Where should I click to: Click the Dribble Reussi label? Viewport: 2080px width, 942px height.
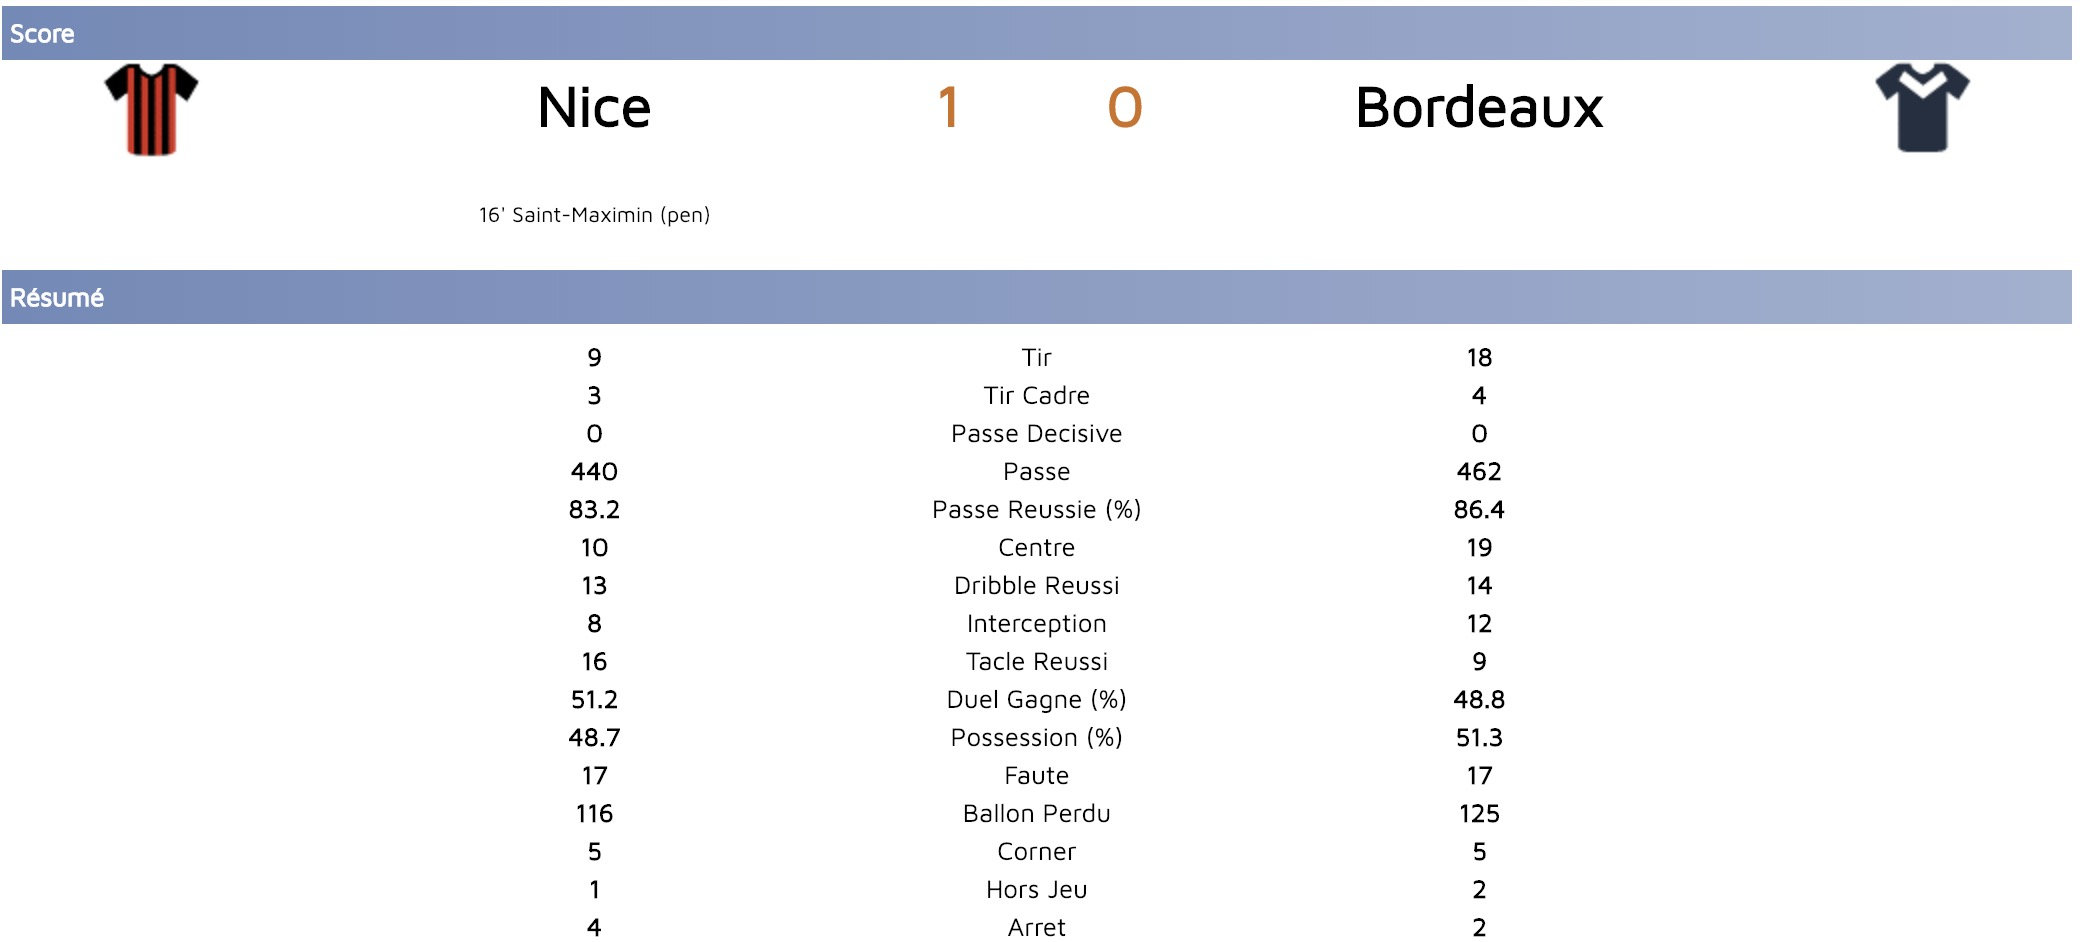[1036, 586]
